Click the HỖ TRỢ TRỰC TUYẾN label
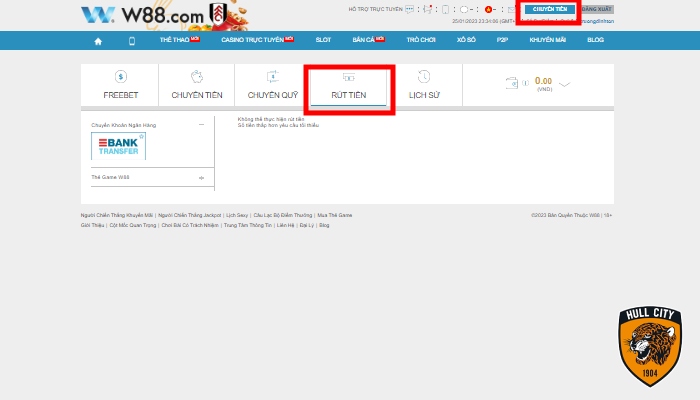 click(375, 9)
